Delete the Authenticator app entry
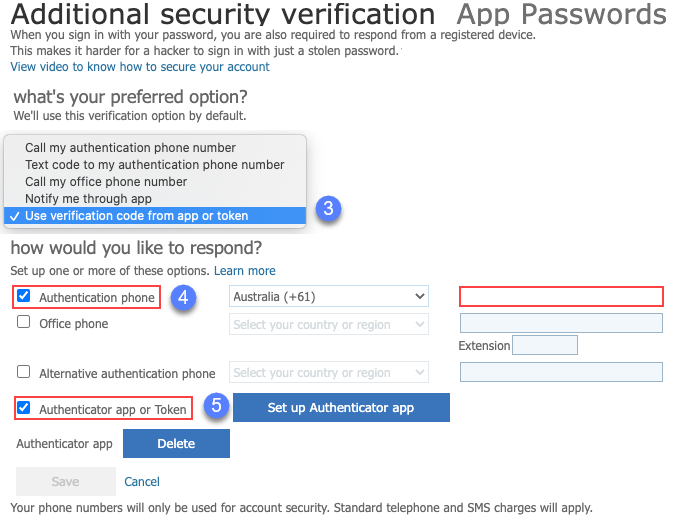This screenshot has height=518, width=684. click(x=176, y=444)
